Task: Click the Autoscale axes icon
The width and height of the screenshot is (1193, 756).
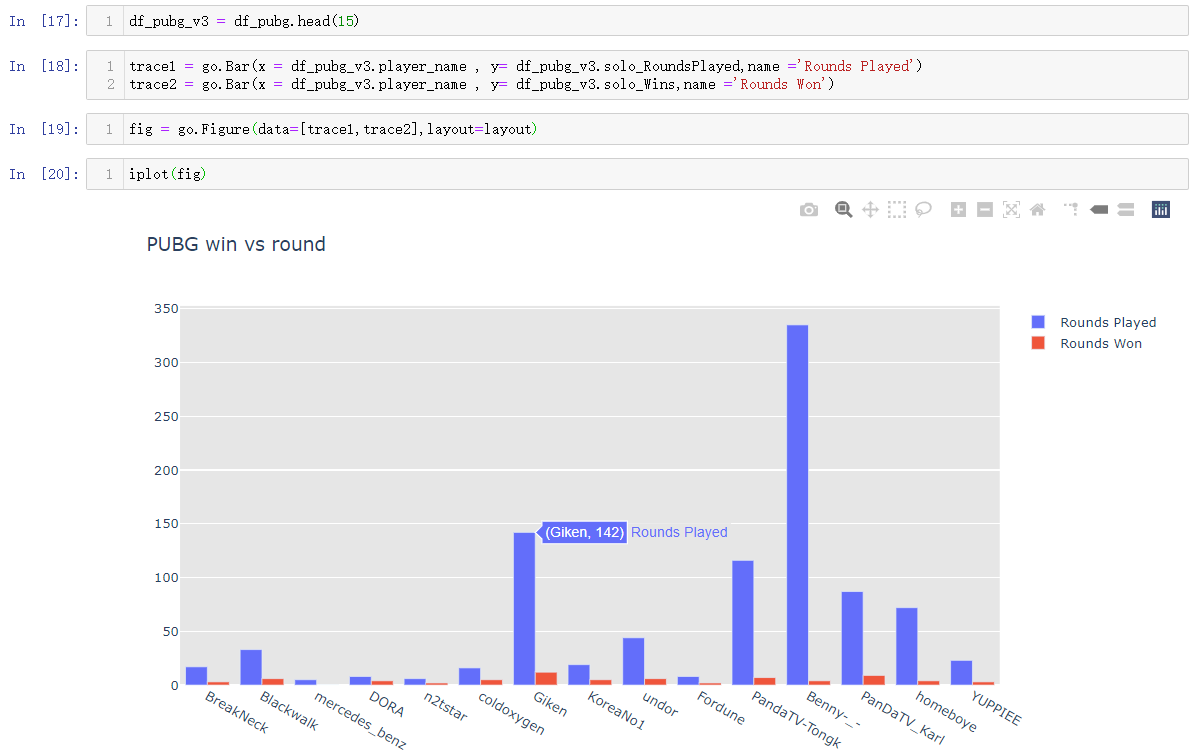Action: point(1011,210)
